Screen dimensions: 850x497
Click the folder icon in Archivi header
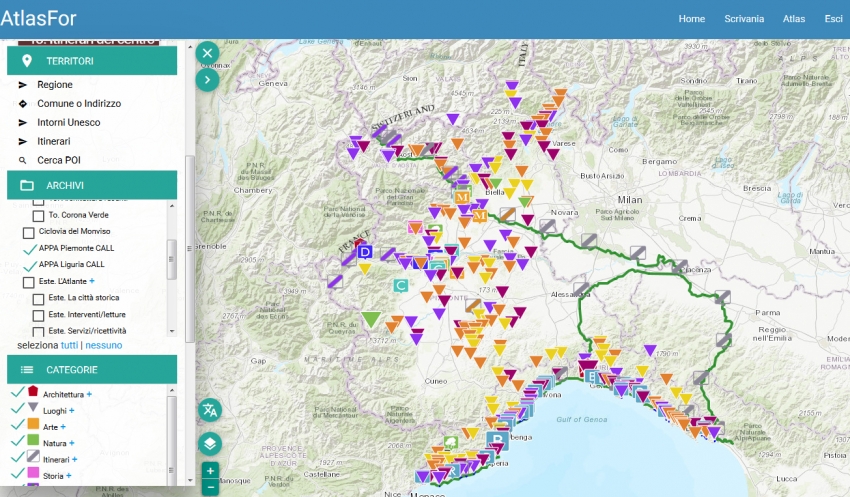point(27,185)
